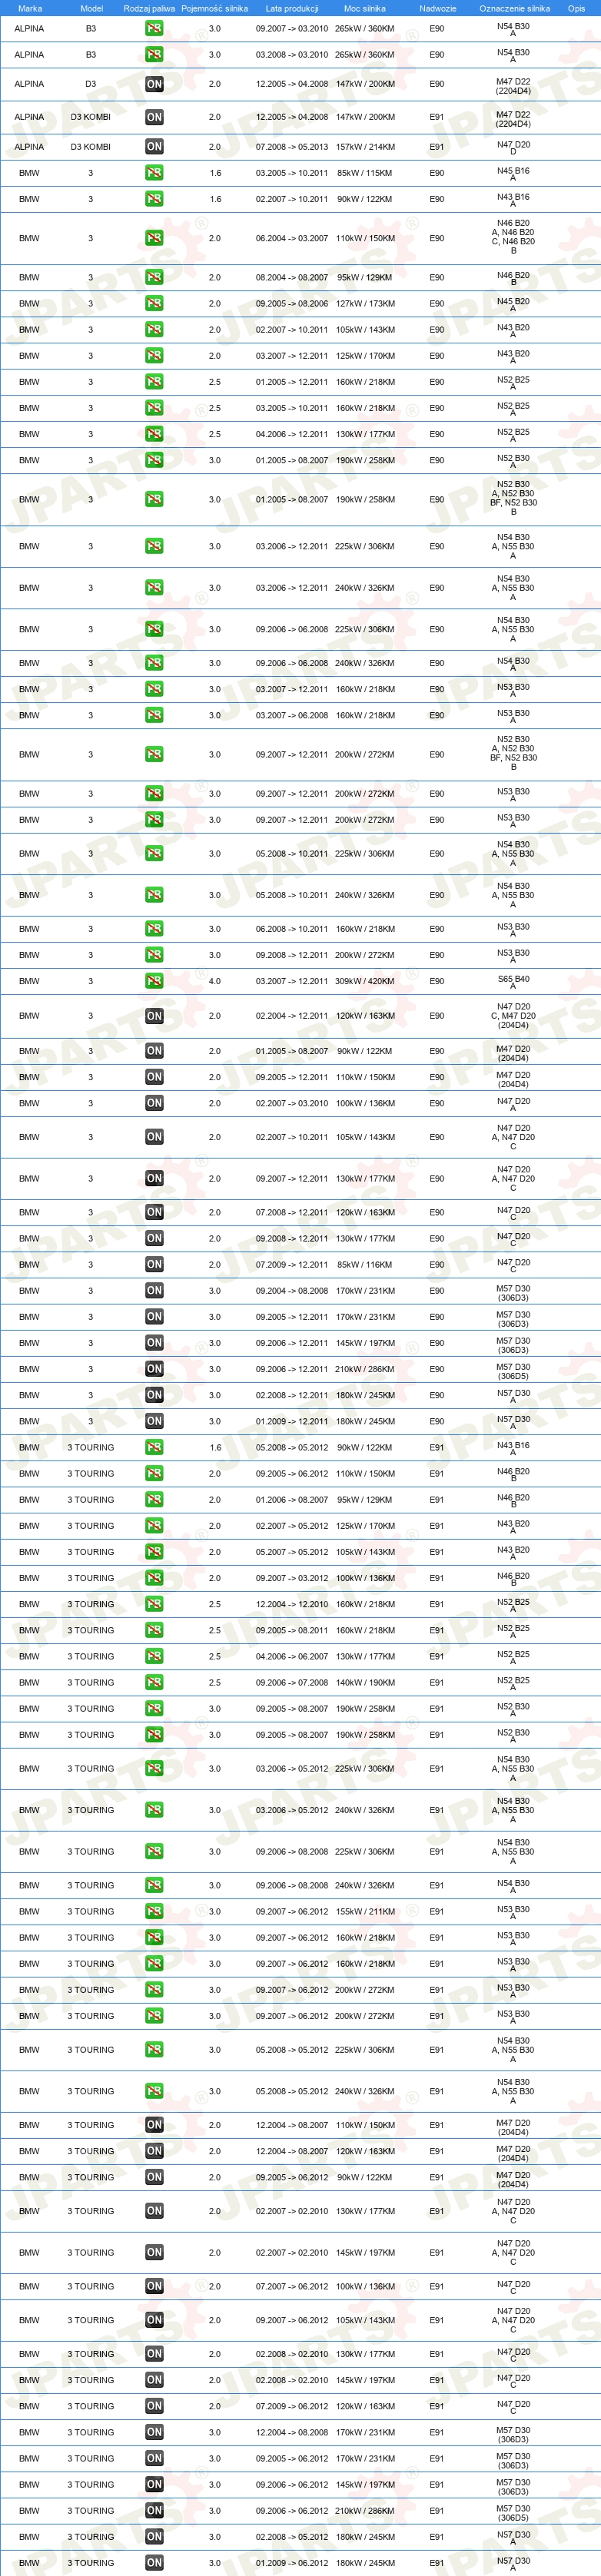Click diesel icon in 3 TOURING 07.2009 -> 06.2012 row

pyautogui.click(x=154, y=2406)
